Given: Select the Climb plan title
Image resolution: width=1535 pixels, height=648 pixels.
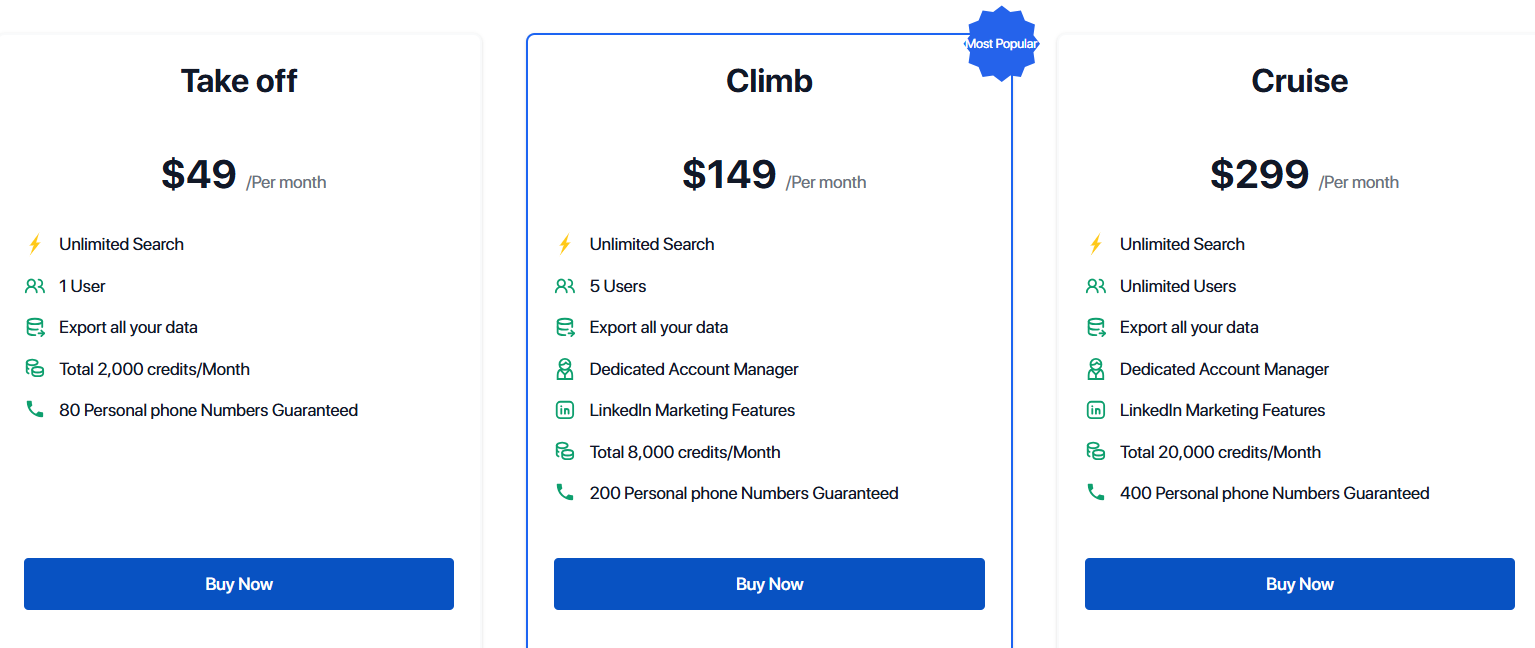Looking at the screenshot, I should (768, 81).
